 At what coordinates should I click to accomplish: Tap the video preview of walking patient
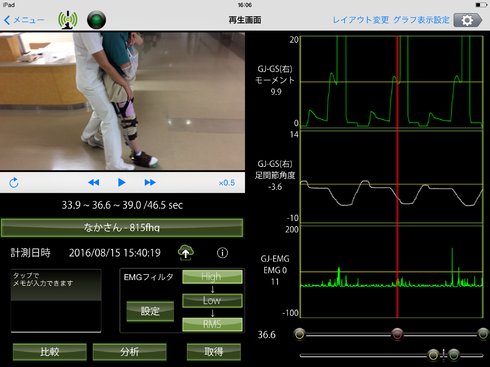pos(122,101)
